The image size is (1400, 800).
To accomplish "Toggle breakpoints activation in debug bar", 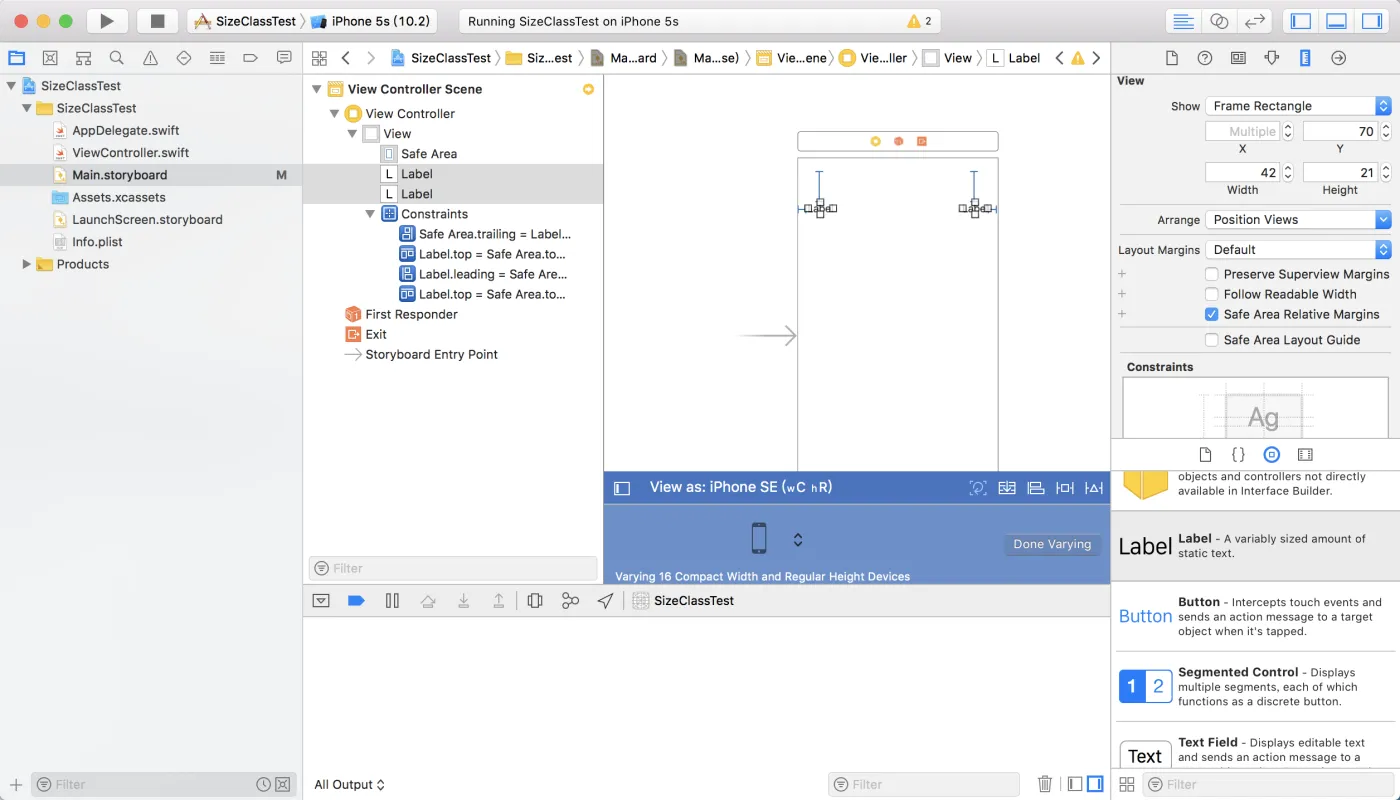I will tap(356, 601).
